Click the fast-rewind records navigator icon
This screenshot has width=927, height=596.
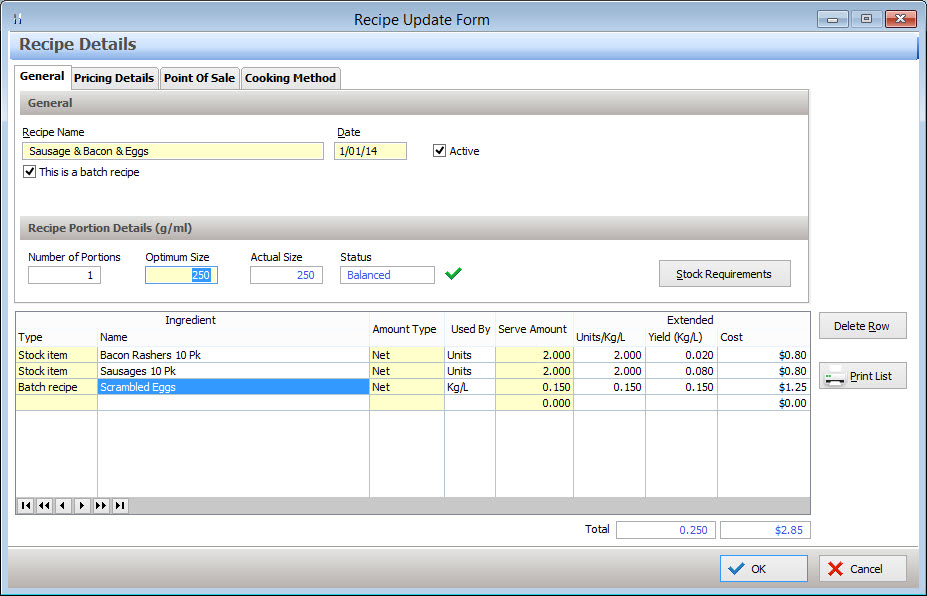(43, 505)
